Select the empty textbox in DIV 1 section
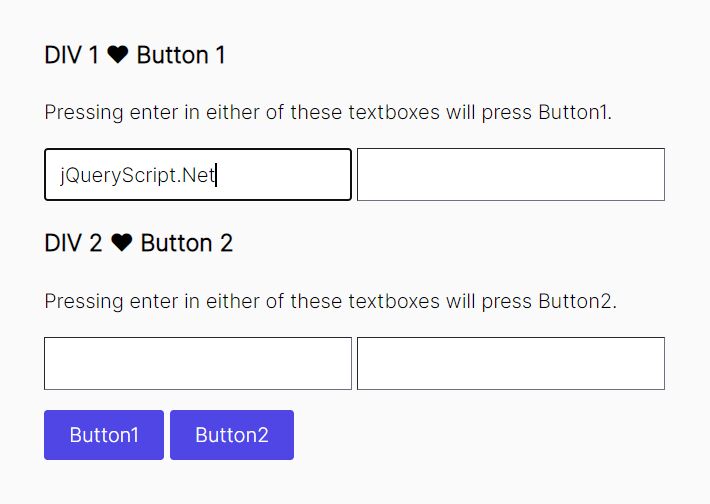The image size is (710, 504). click(510, 175)
